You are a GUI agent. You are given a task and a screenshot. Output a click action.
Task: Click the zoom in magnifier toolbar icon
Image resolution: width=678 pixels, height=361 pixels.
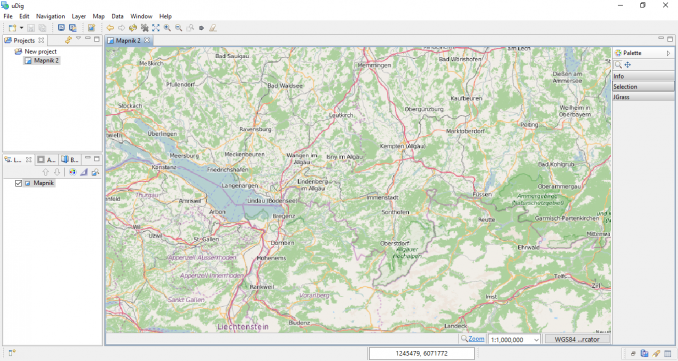coord(167,28)
